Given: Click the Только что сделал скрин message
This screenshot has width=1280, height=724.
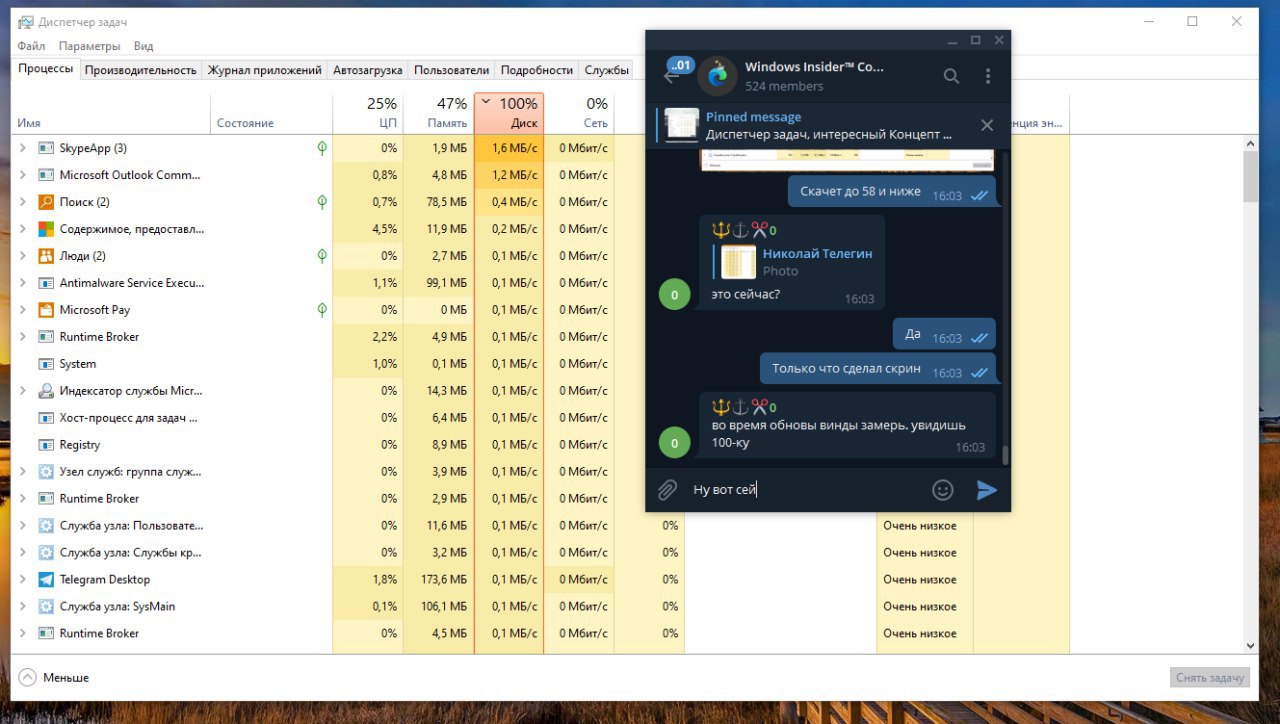Looking at the screenshot, I should pos(878,369).
